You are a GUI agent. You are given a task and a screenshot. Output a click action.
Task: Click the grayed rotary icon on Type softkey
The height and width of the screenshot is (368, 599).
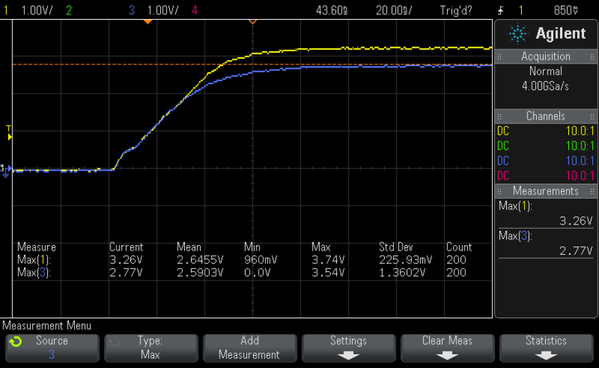[114, 341]
